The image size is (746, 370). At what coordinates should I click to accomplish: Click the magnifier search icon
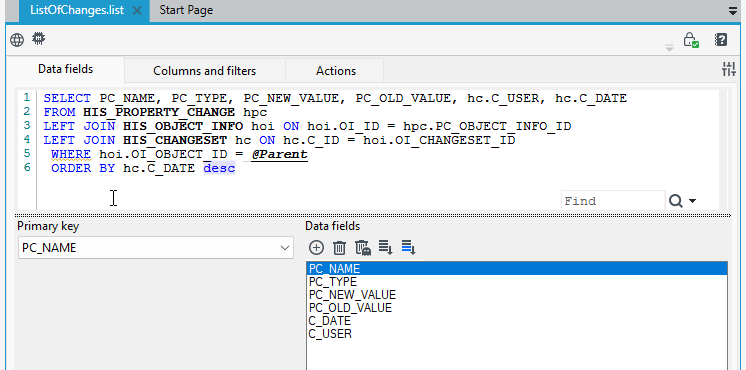tap(676, 201)
